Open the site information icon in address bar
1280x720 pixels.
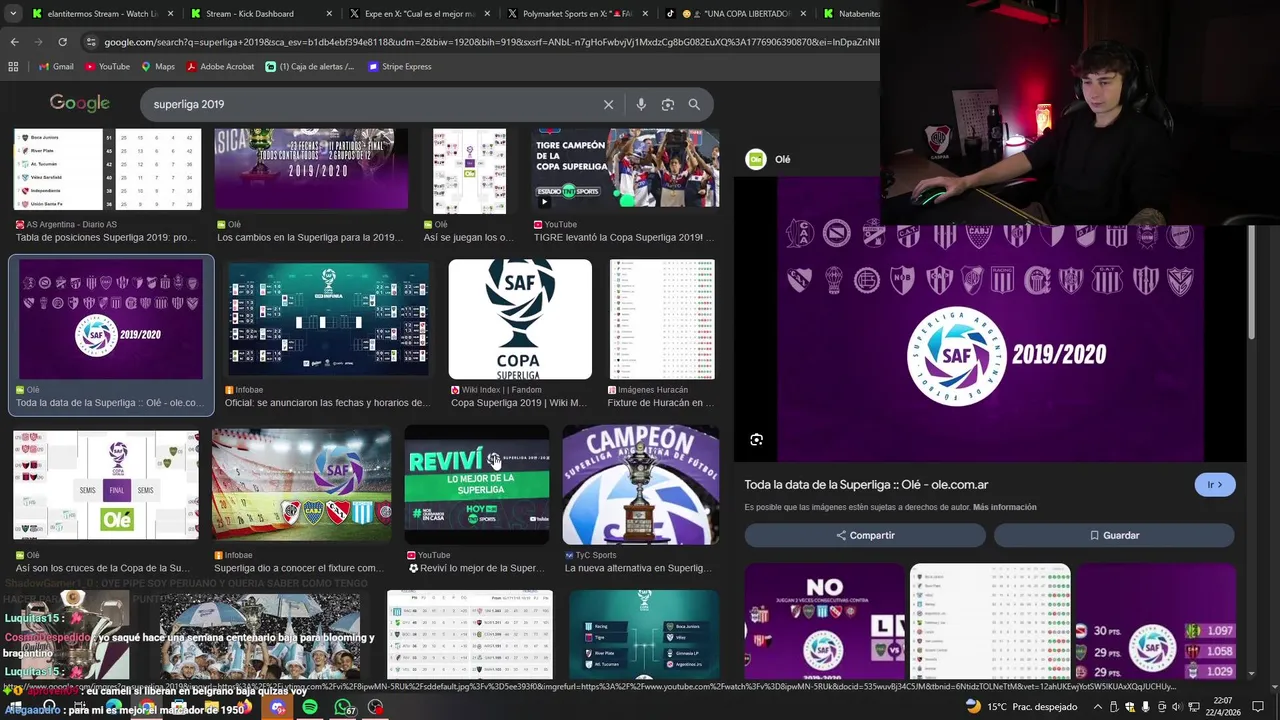pyautogui.click(x=91, y=42)
